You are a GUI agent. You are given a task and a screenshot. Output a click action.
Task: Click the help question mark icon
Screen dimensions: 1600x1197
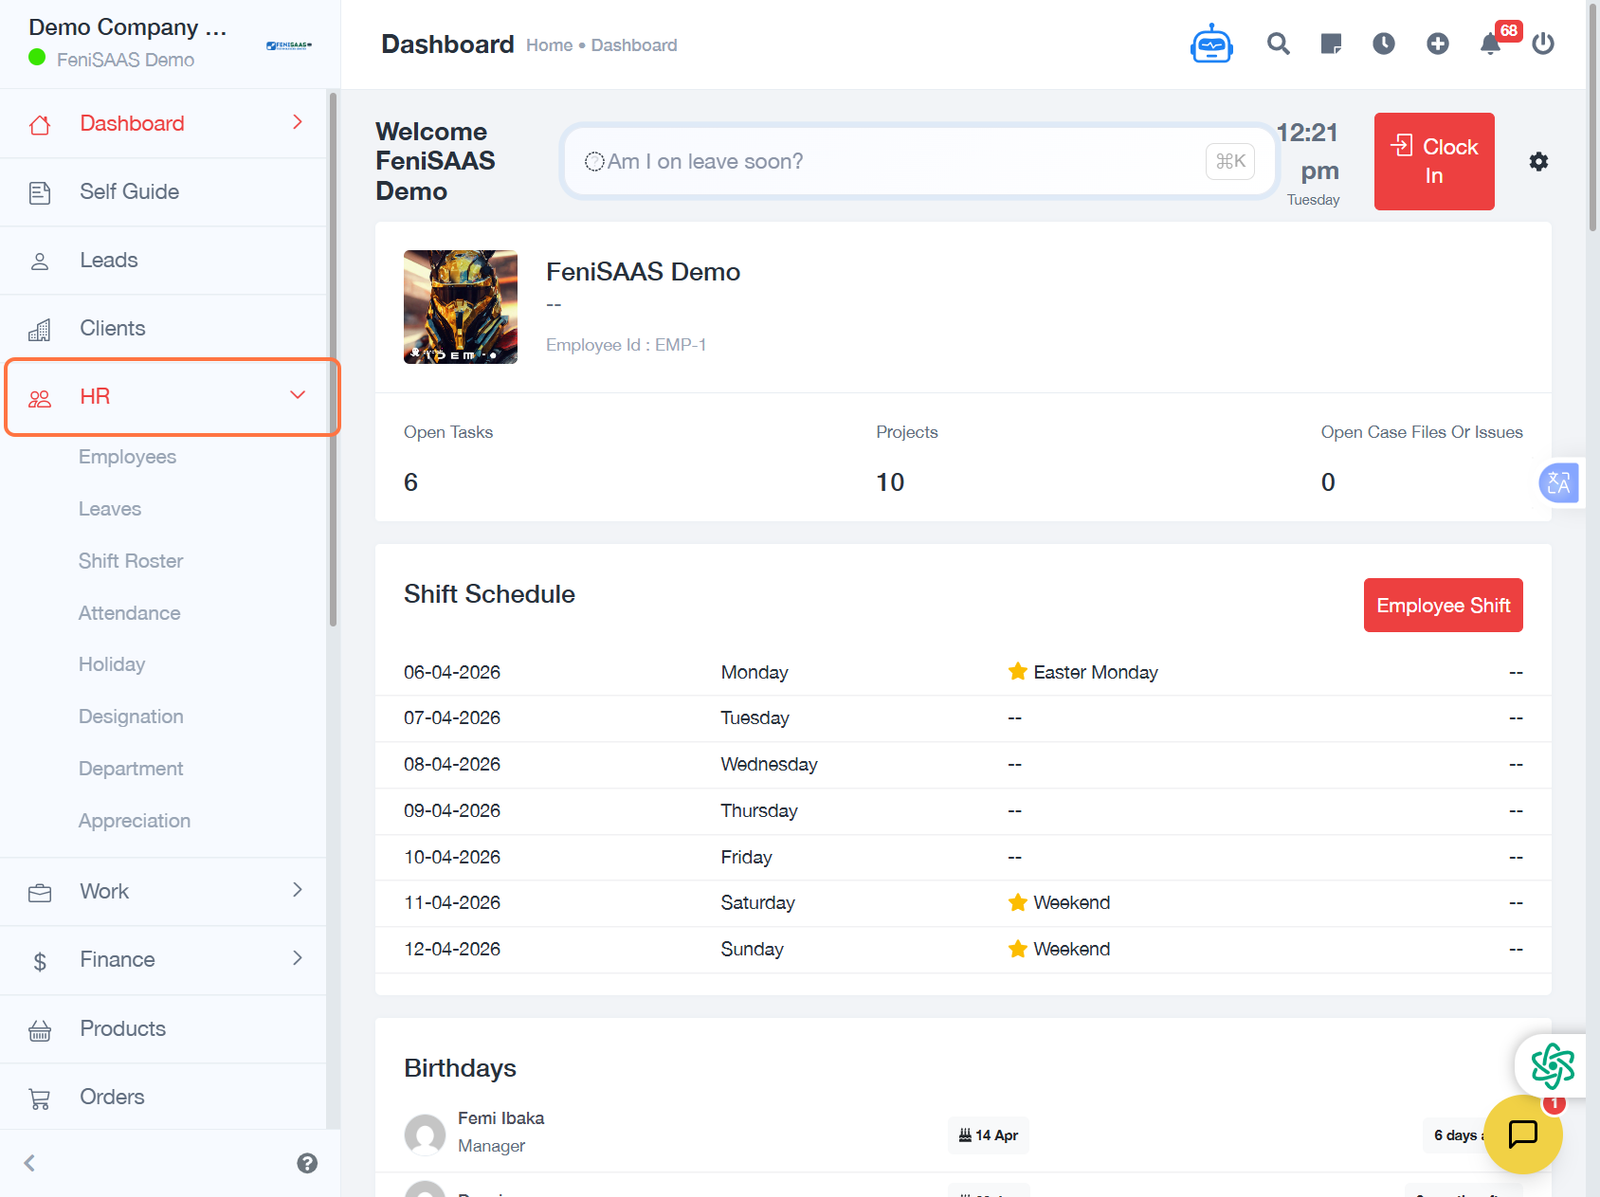pyautogui.click(x=307, y=1163)
